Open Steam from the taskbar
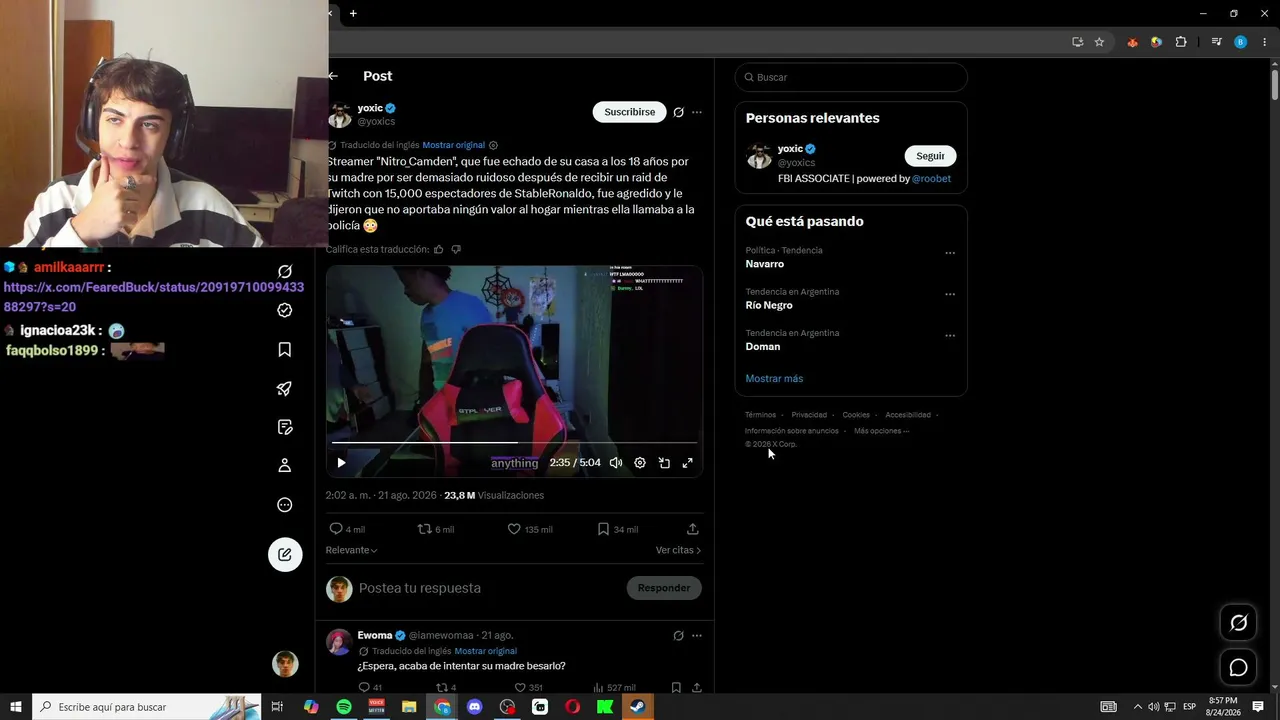Viewport: 1280px width, 720px height. (638, 707)
